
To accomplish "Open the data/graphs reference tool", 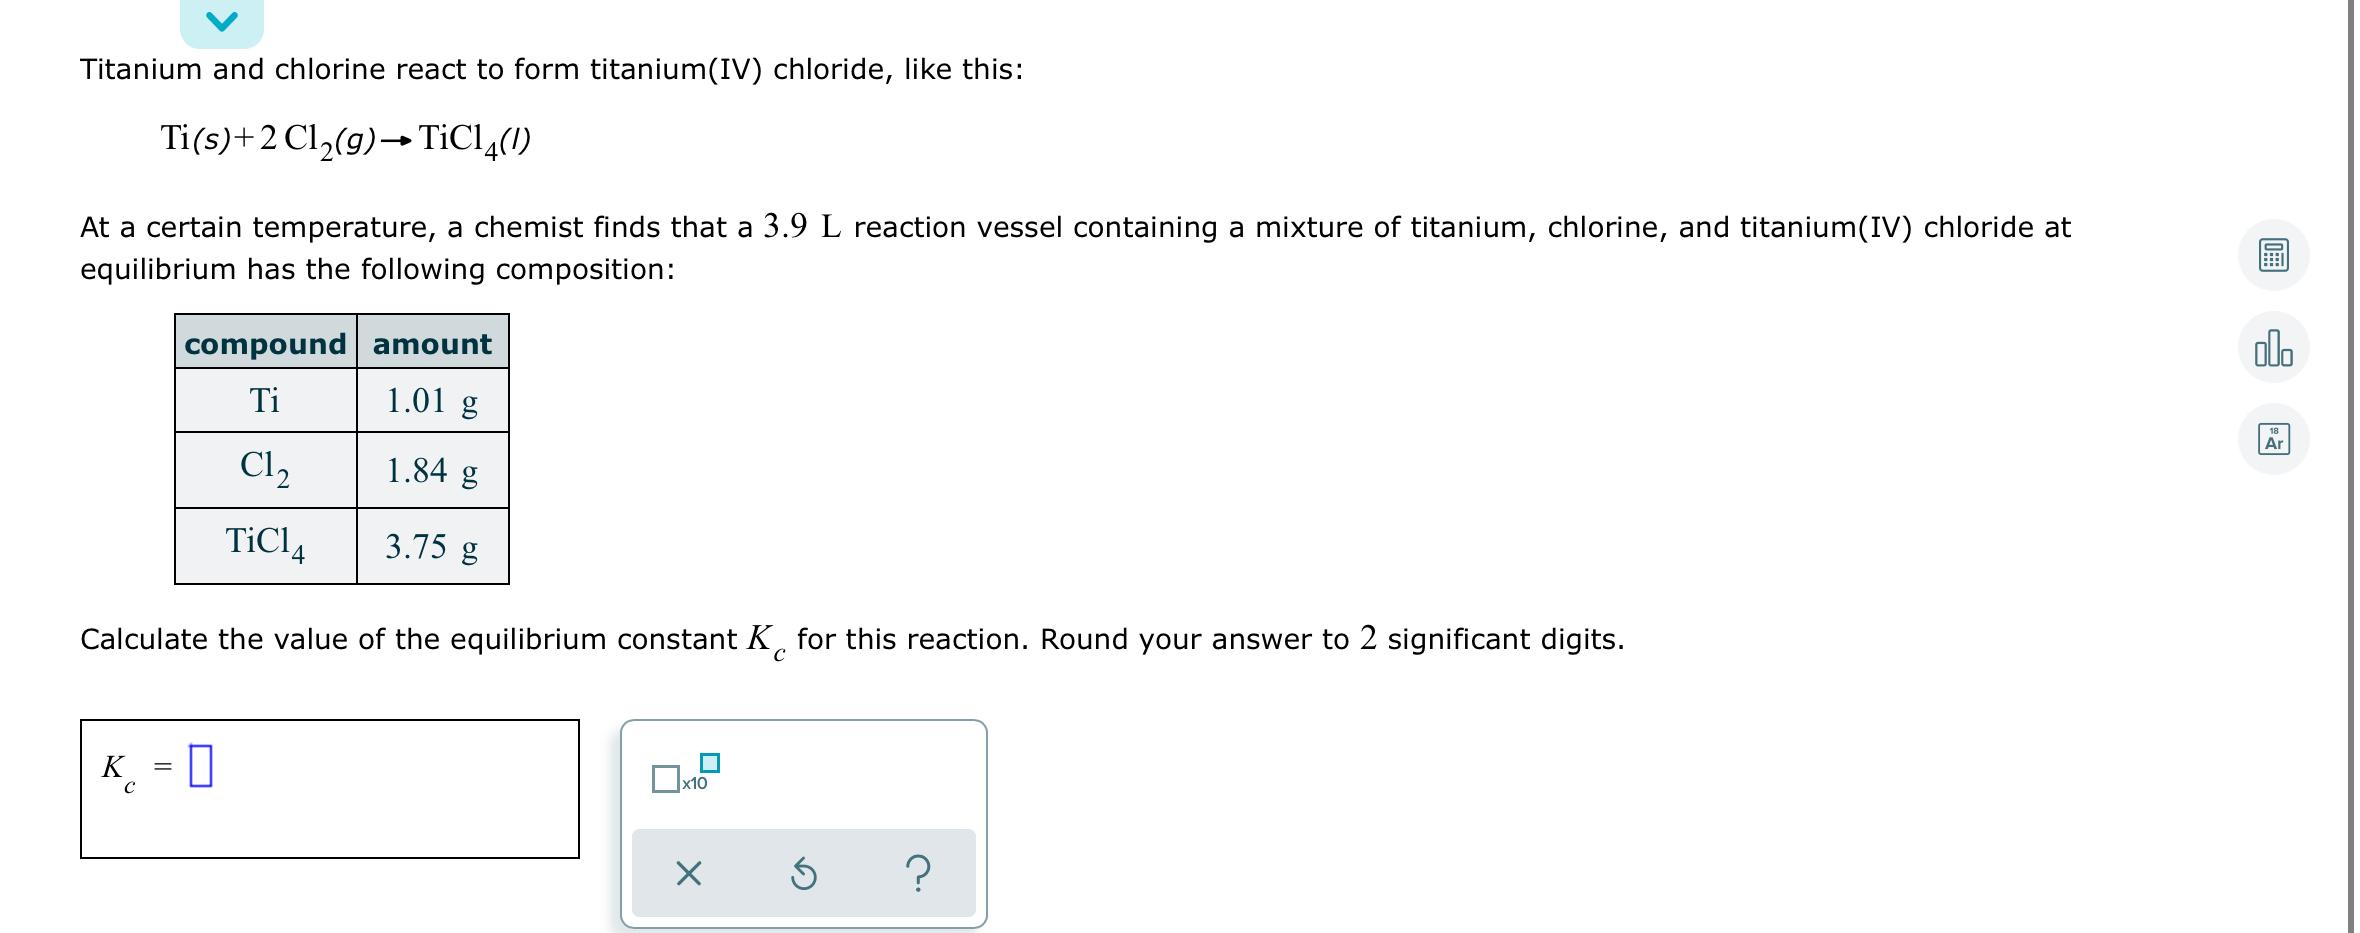I will (x=2274, y=348).
